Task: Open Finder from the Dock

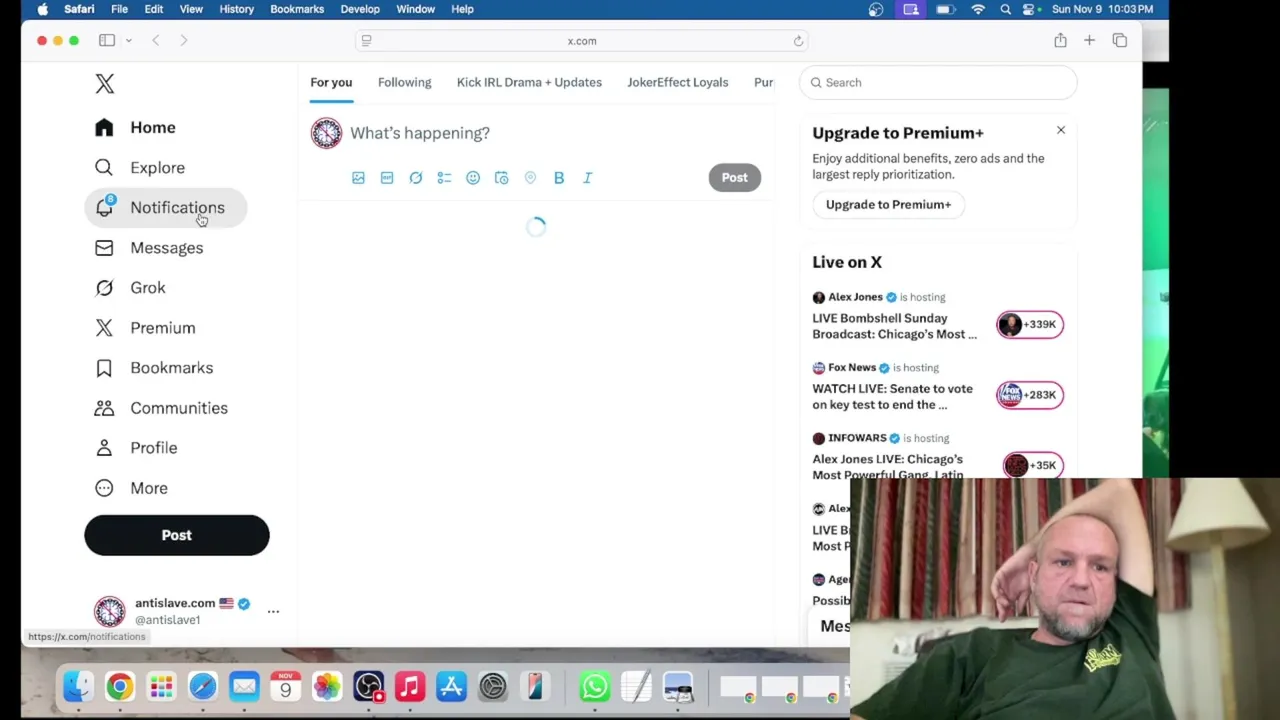Action: click(x=78, y=687)
